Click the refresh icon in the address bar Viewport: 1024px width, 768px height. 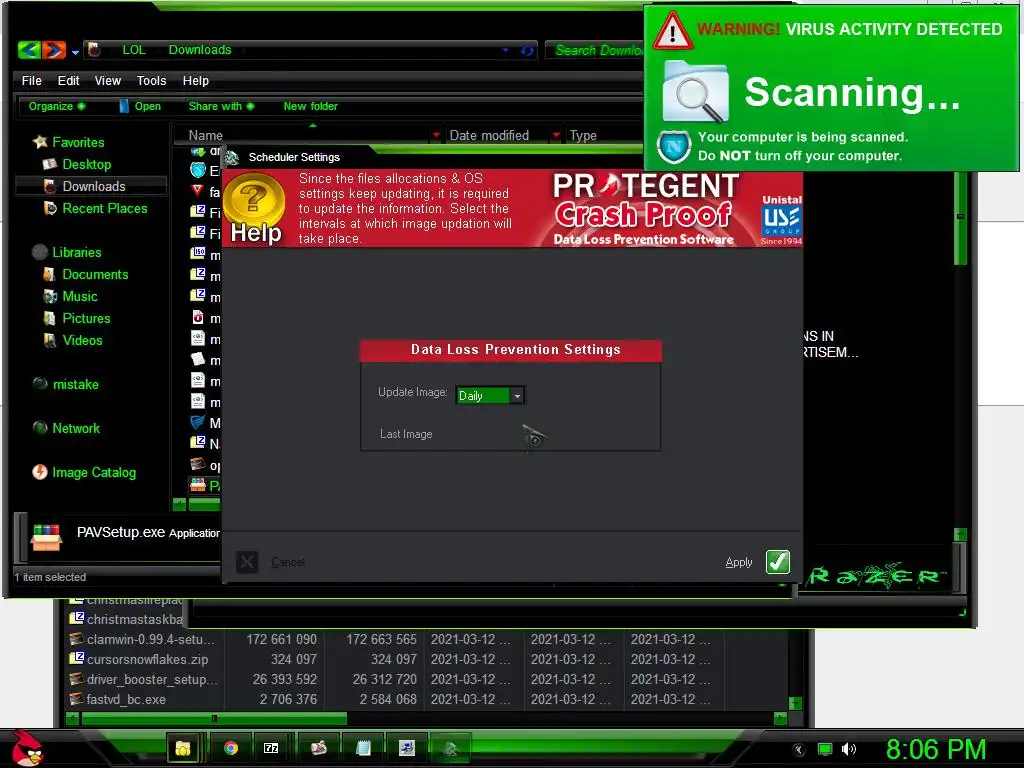coord(526,50)
